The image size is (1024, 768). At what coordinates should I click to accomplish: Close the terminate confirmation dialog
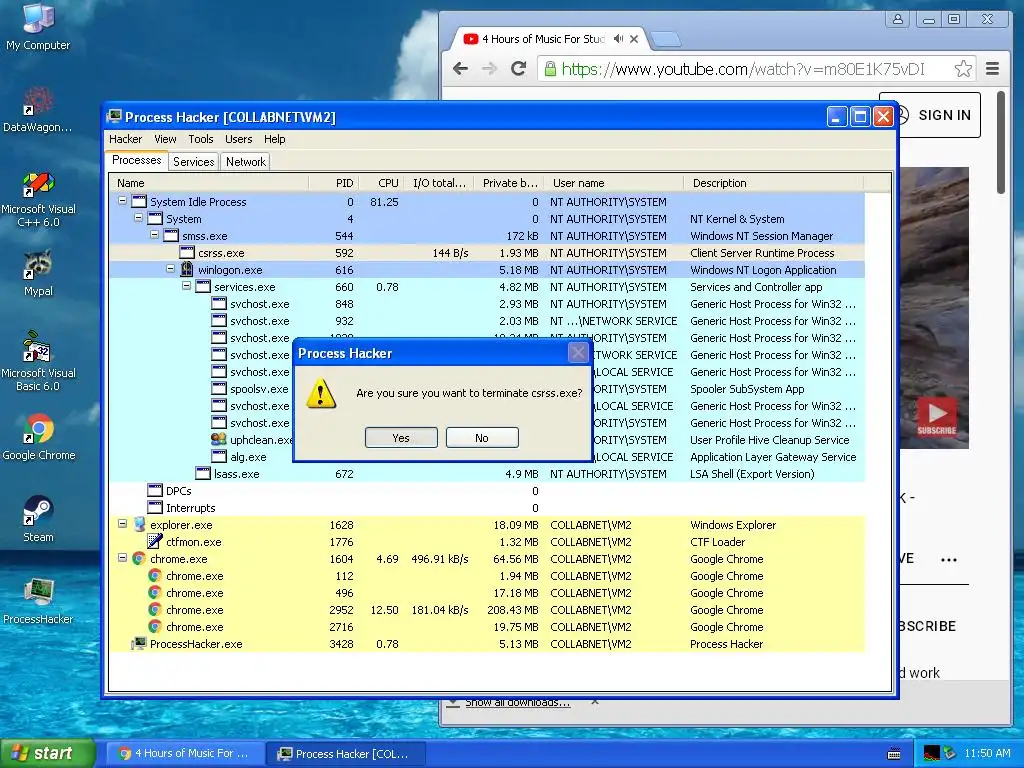click(578, 353)
